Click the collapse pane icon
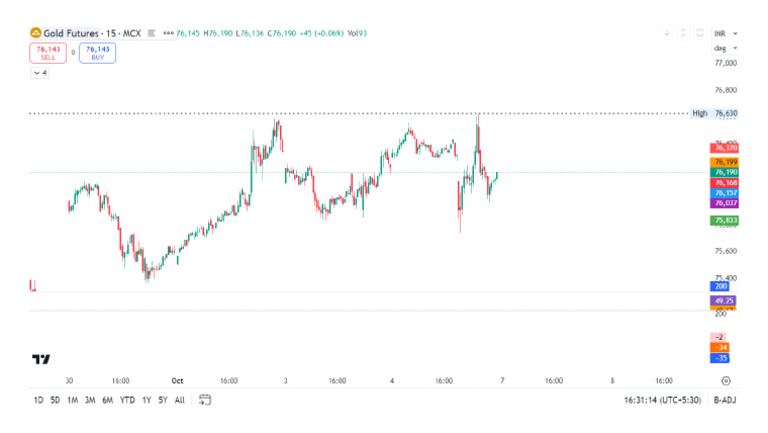The height and width of the screenshot is (433, 768). coord(684,33)
